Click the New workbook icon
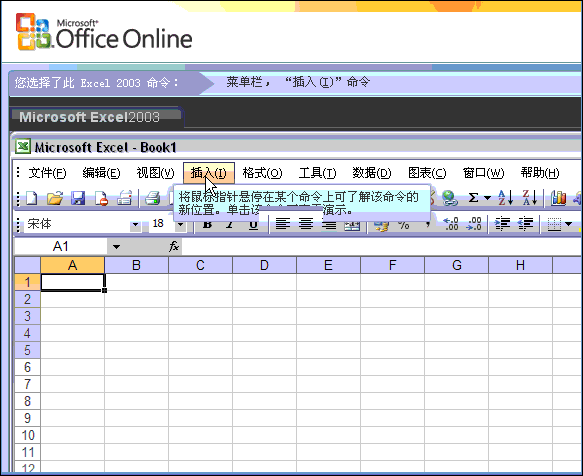The width and height of the screenshot is (583, 476). (x=32, y=199)
